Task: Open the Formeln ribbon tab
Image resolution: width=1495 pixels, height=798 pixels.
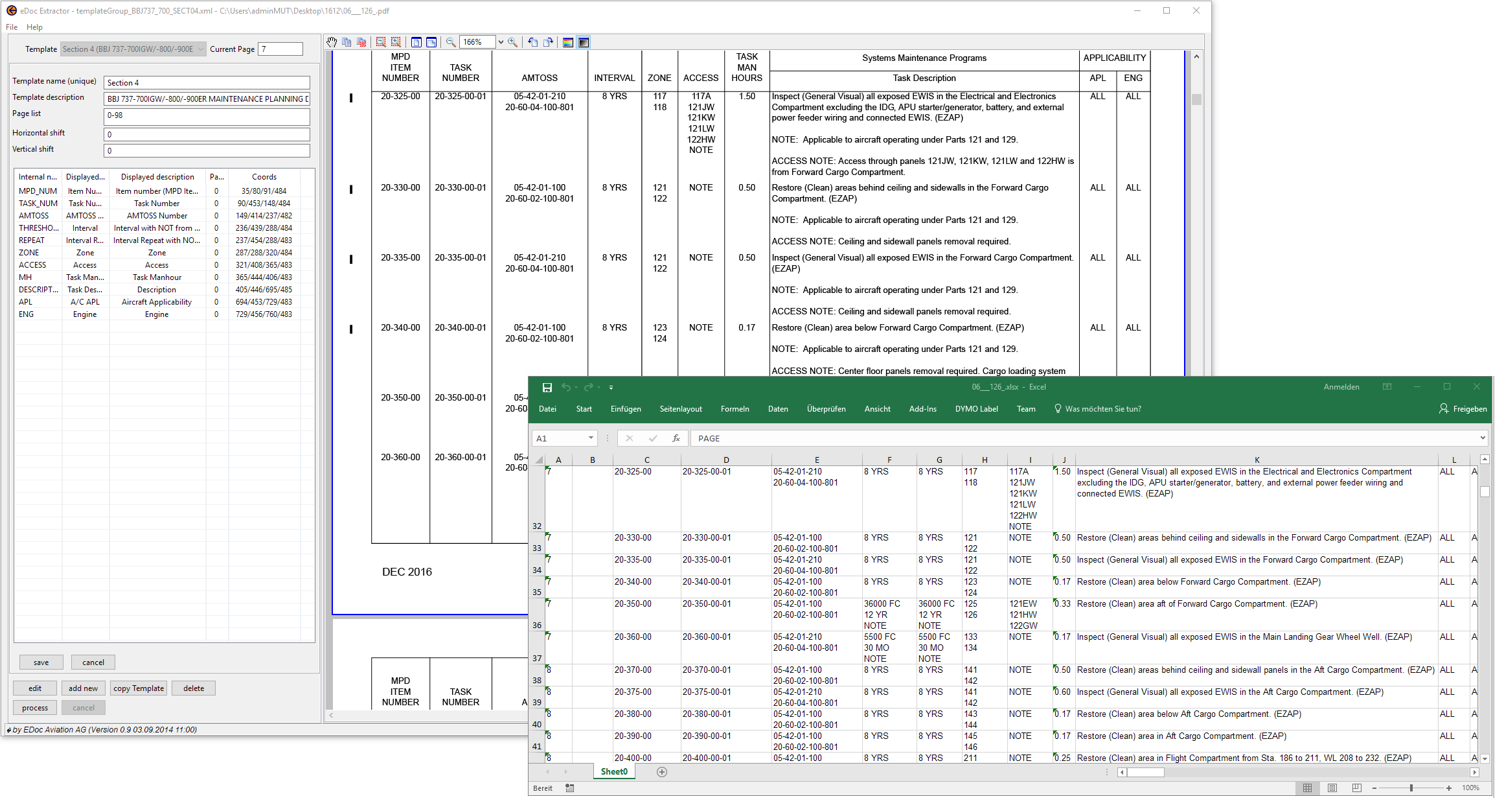Action: (735, 409)
